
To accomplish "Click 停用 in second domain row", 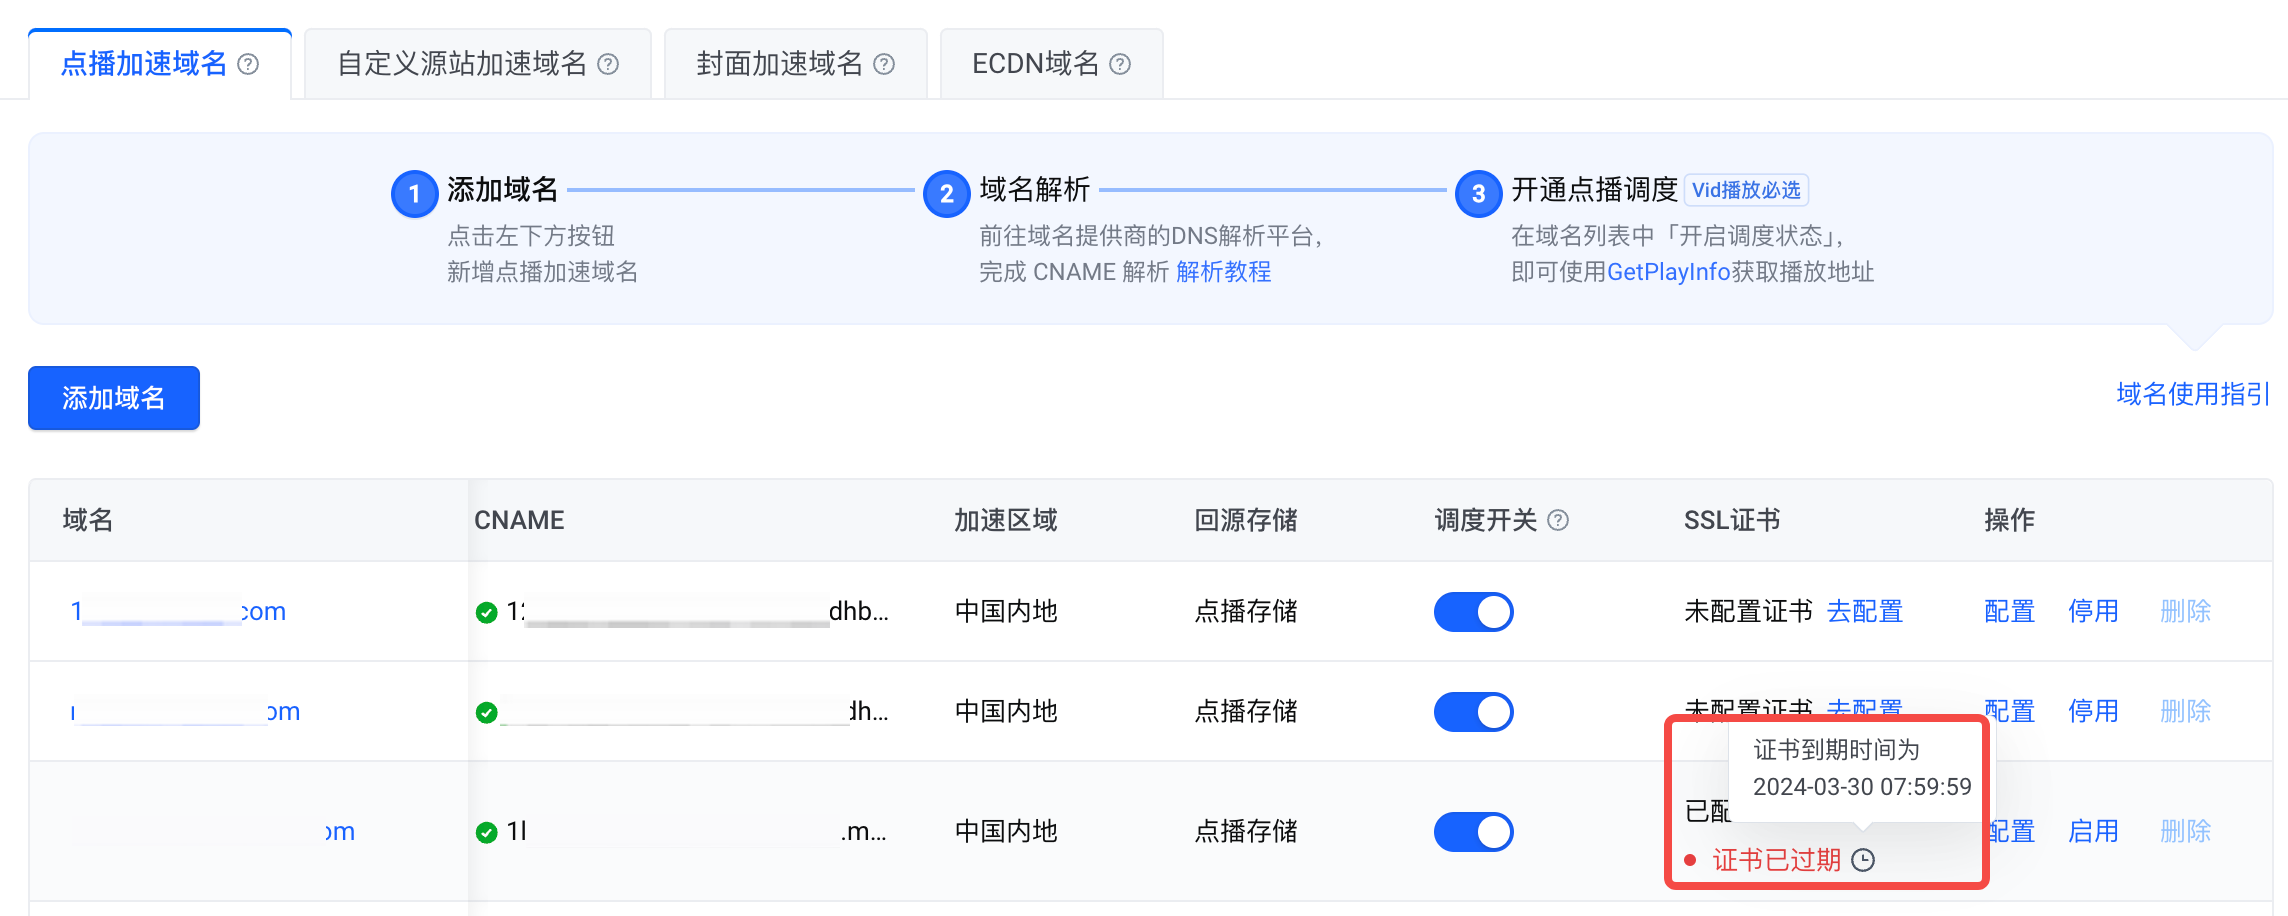I will click(2094, 711).
